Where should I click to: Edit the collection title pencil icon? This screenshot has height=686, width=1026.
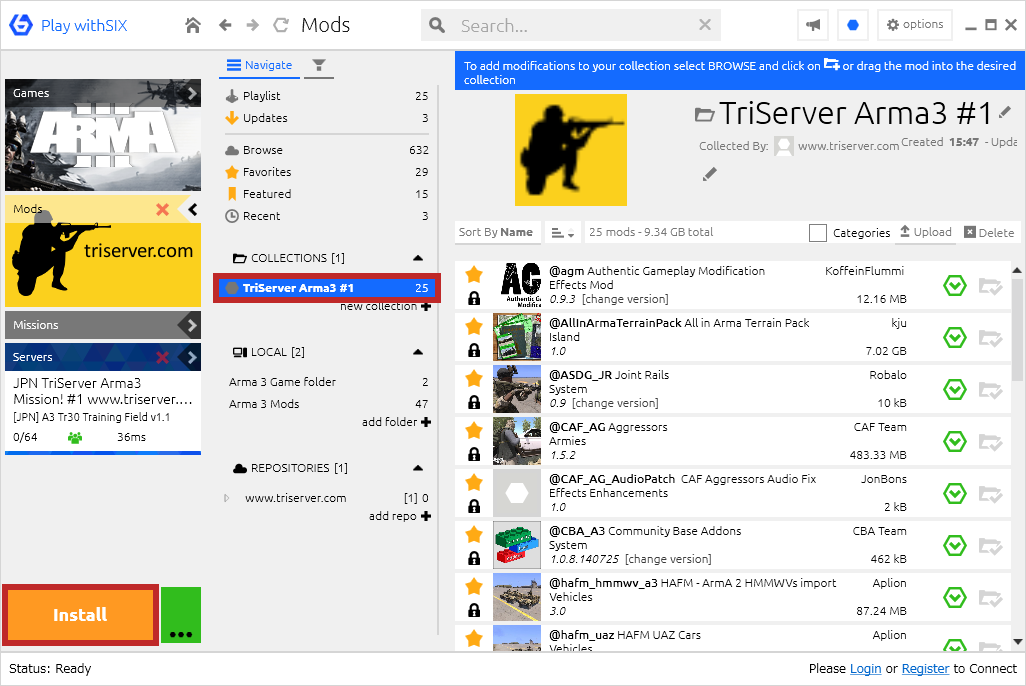[x=1005, y=112]
